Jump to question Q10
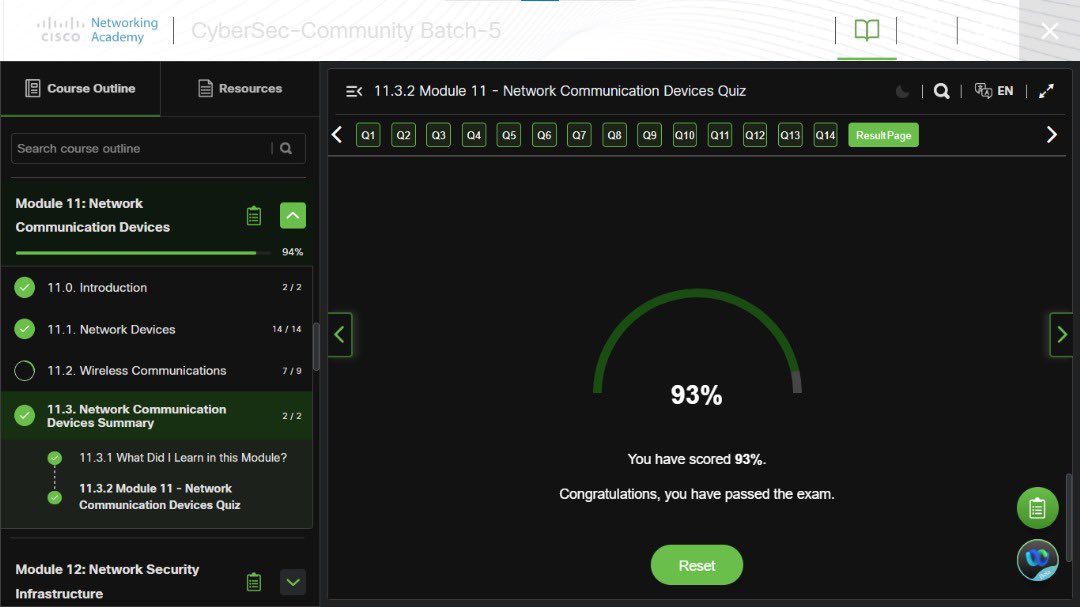1080x607 pixels. (685, 135)
